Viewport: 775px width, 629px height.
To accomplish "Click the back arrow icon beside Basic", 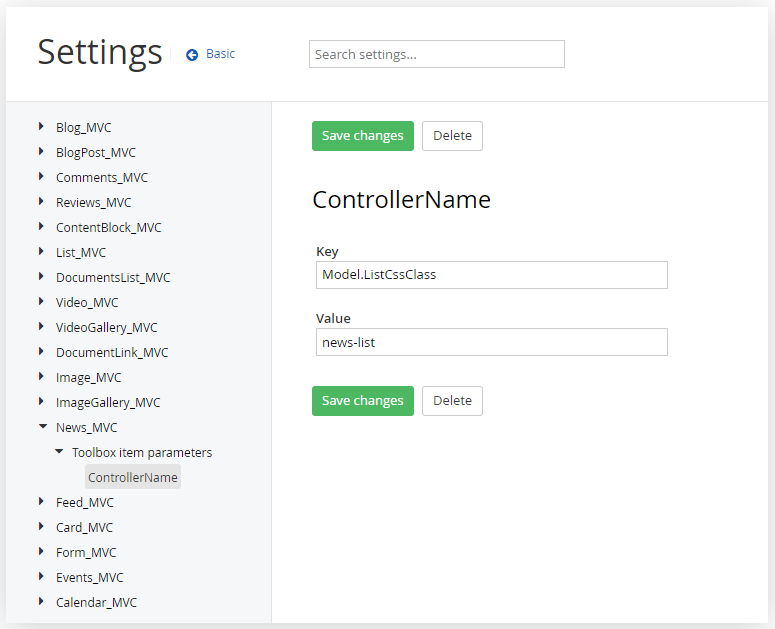I will [x=192, y=55].
